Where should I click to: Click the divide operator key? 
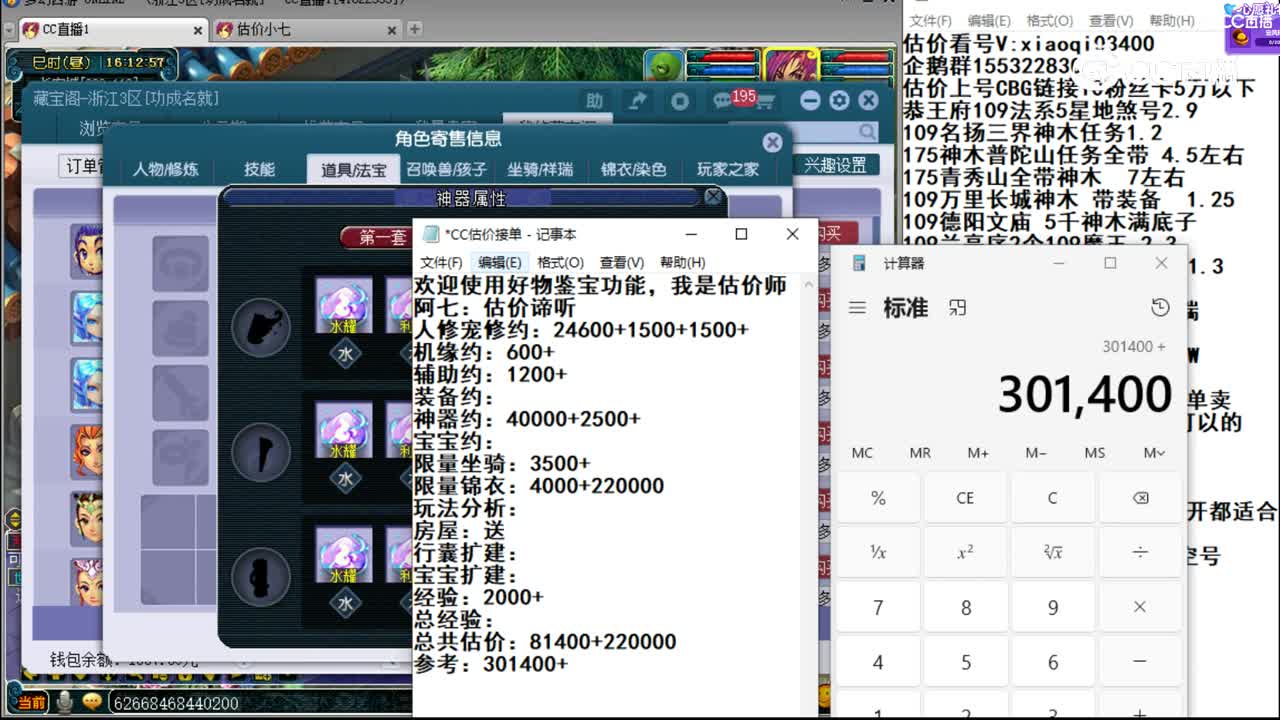[x=1140, y=552]
